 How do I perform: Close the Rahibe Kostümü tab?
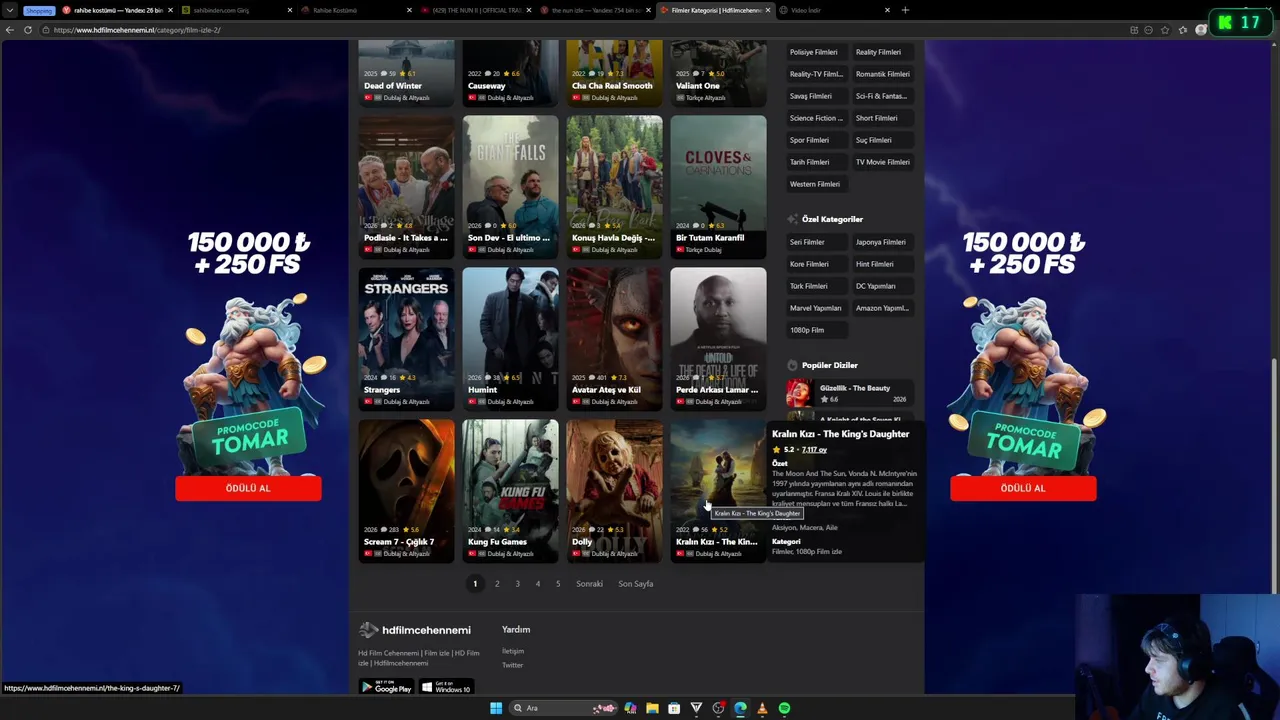pos(409,10)
